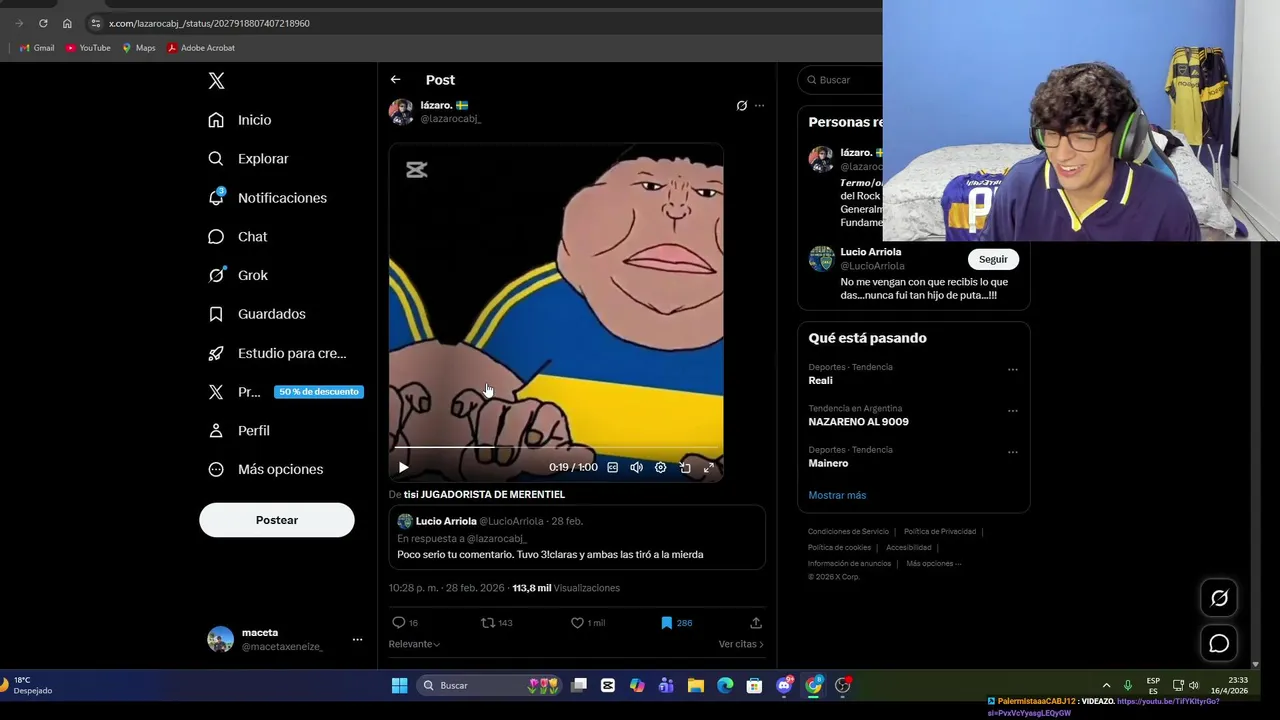Seek on the video progress bar
Screen dimensions: 1280x720
[x=555, y=448]
